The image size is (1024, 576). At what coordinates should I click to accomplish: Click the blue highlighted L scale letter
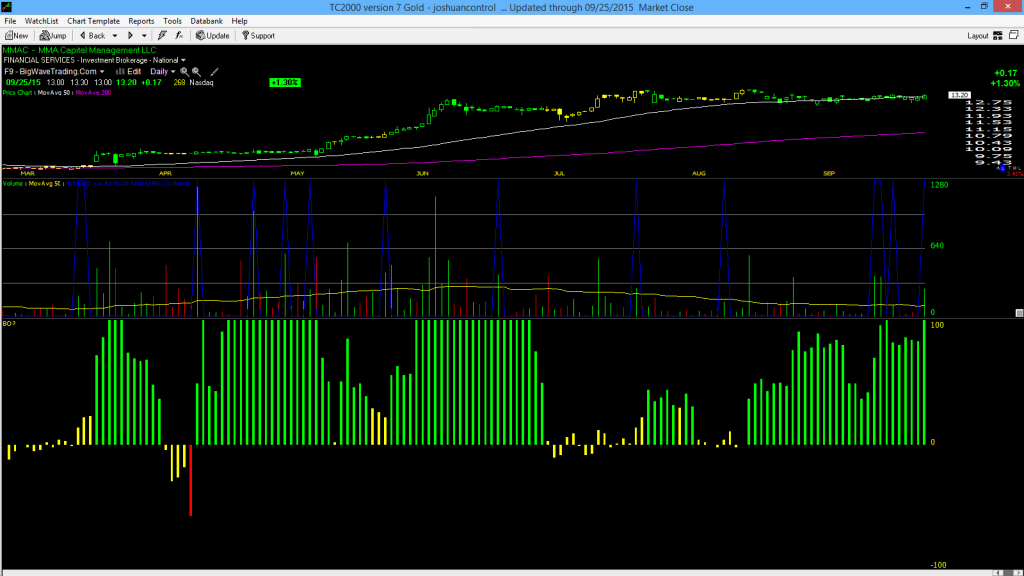tap(1002, 168)
